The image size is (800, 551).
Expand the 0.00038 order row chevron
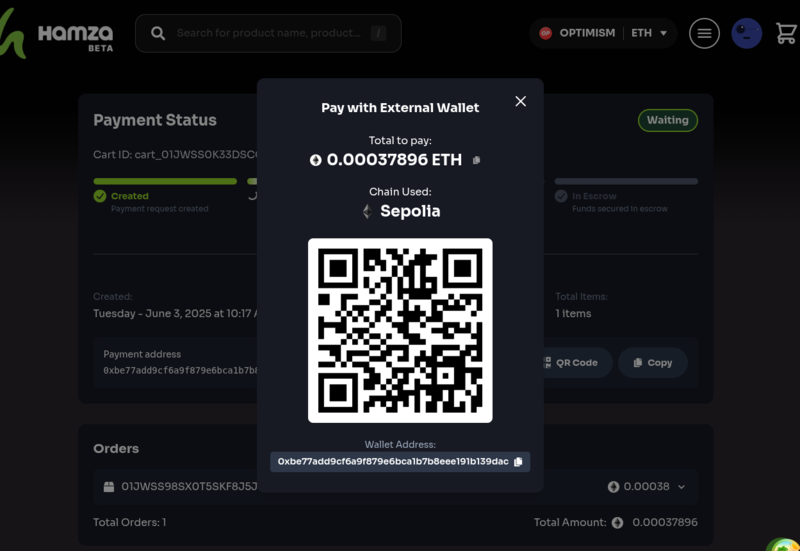(681, 487)
